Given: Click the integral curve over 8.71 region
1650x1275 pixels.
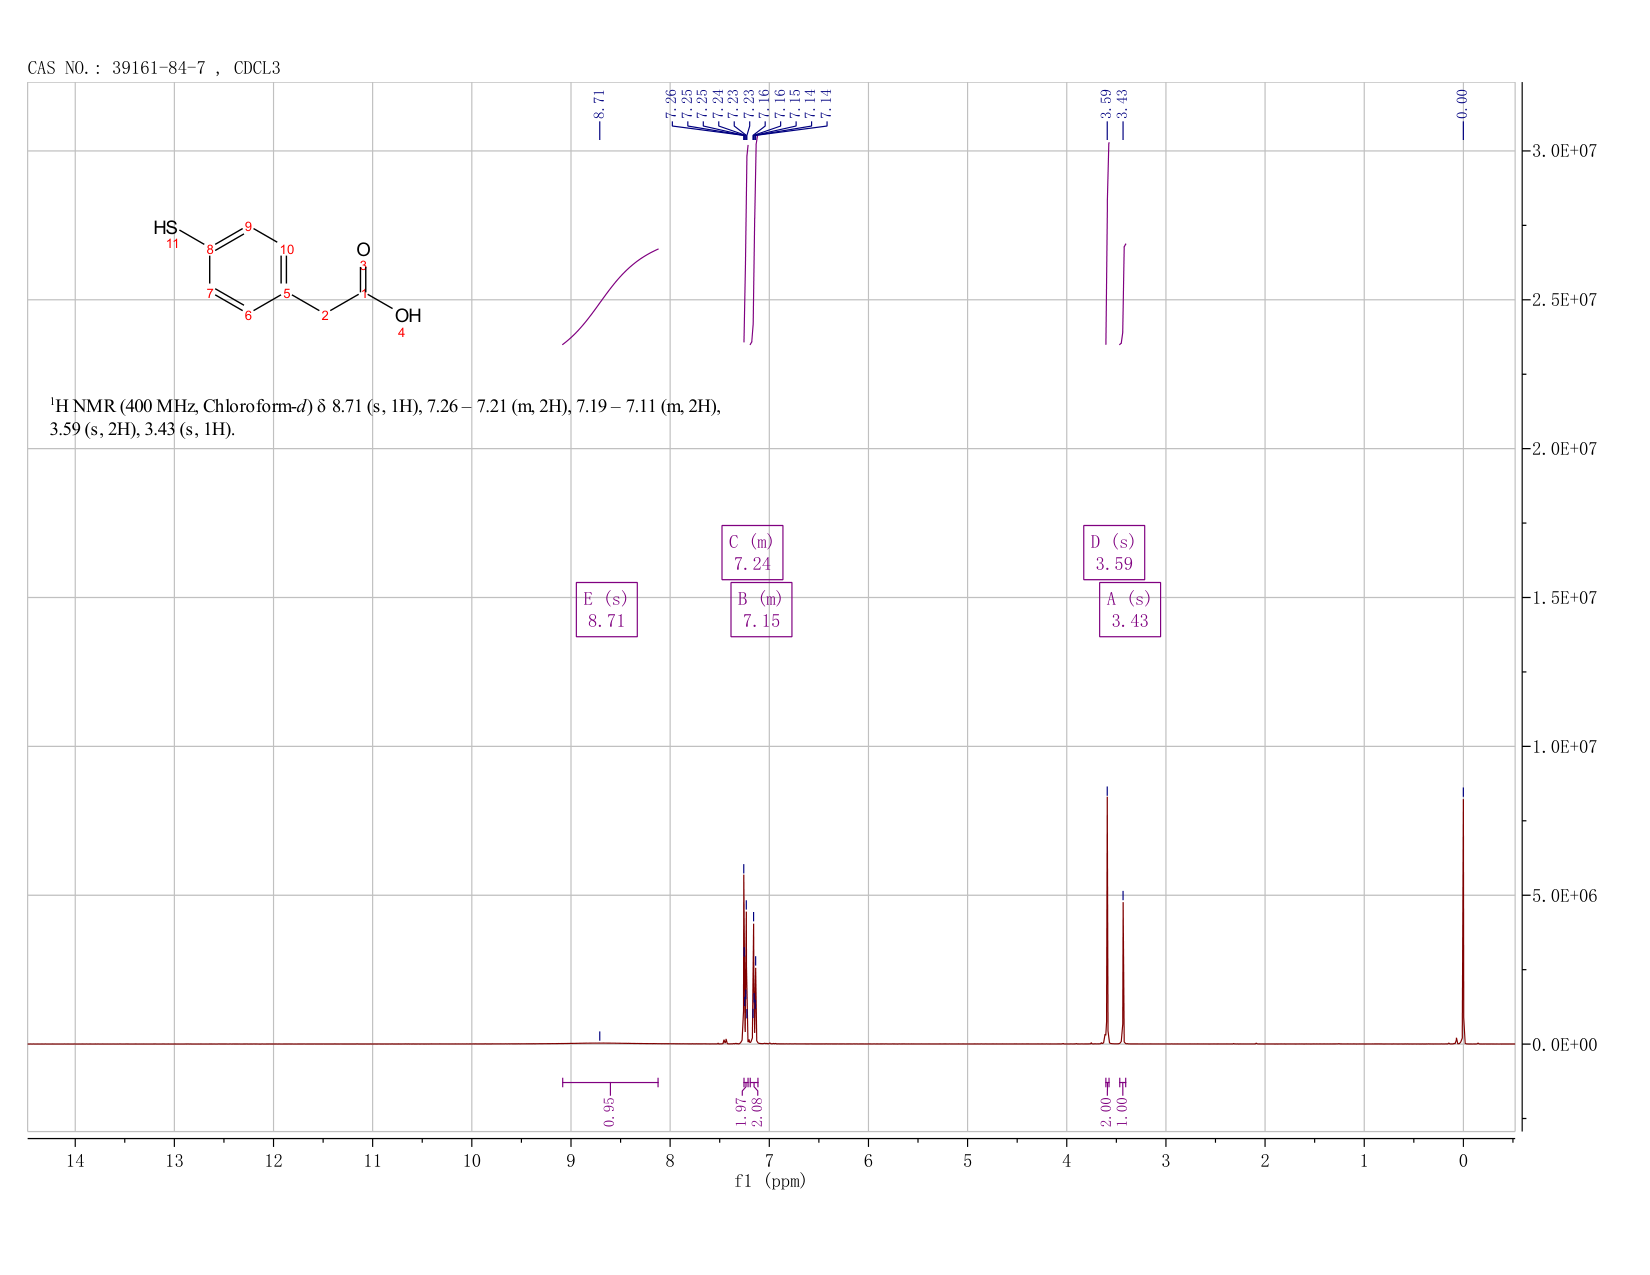Looking at the screenshot, I should [x=610, y=295].
